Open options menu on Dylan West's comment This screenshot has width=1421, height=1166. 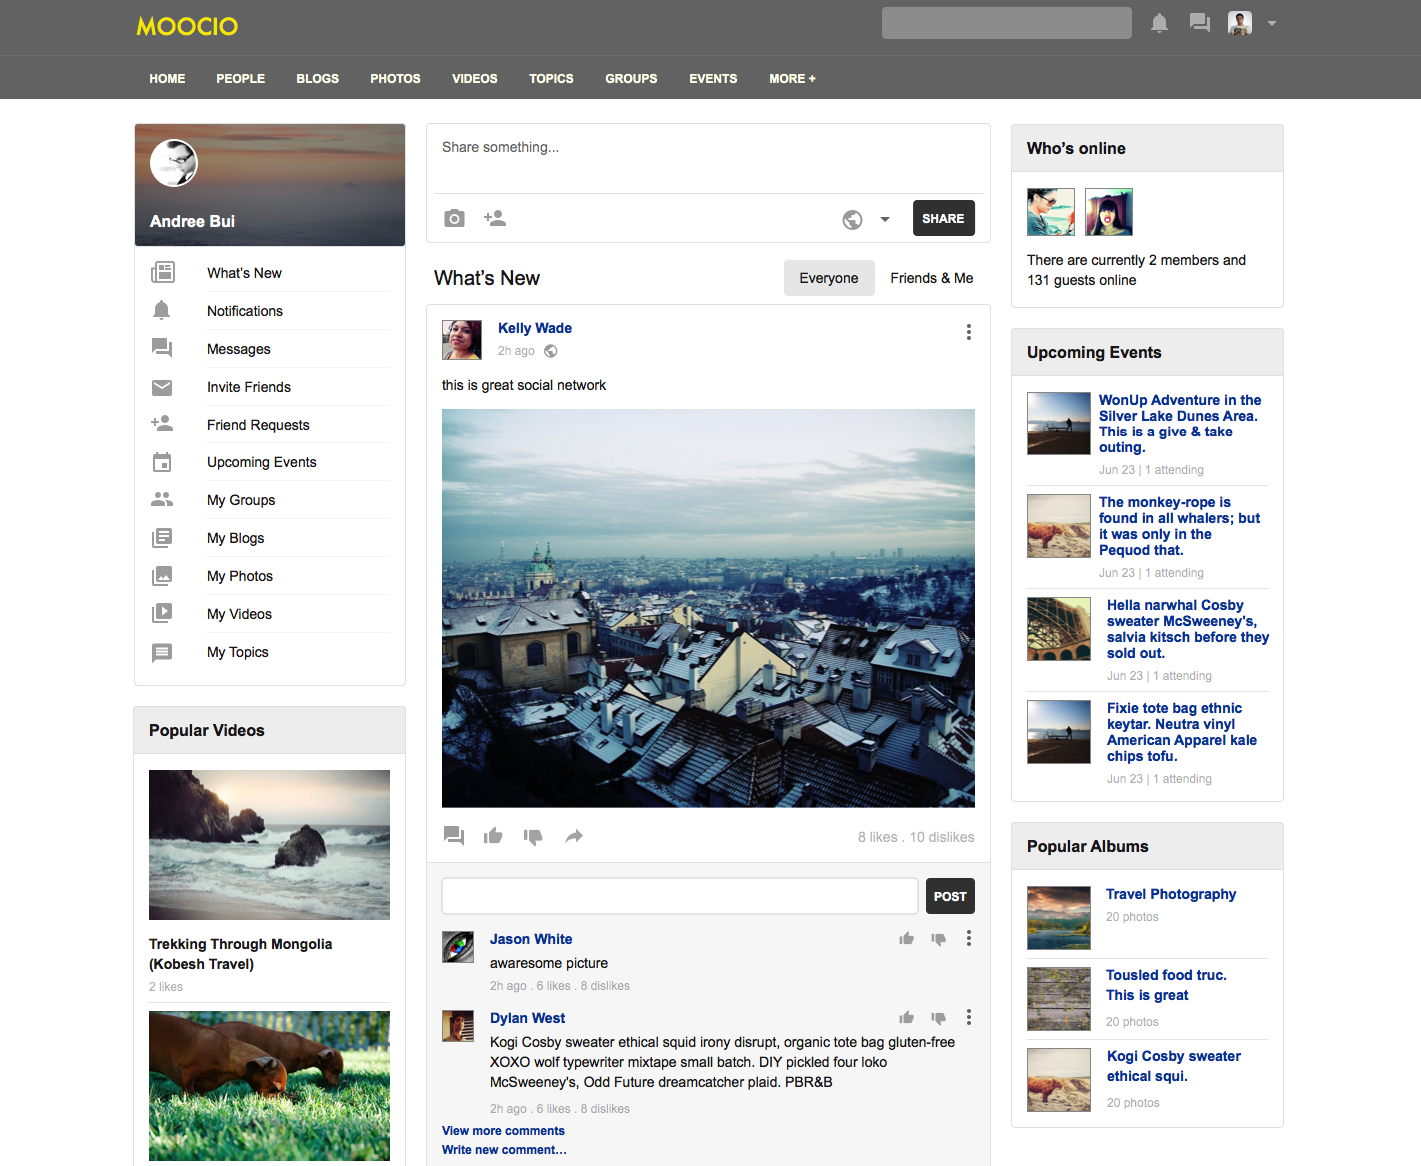tap(968, 1017)
